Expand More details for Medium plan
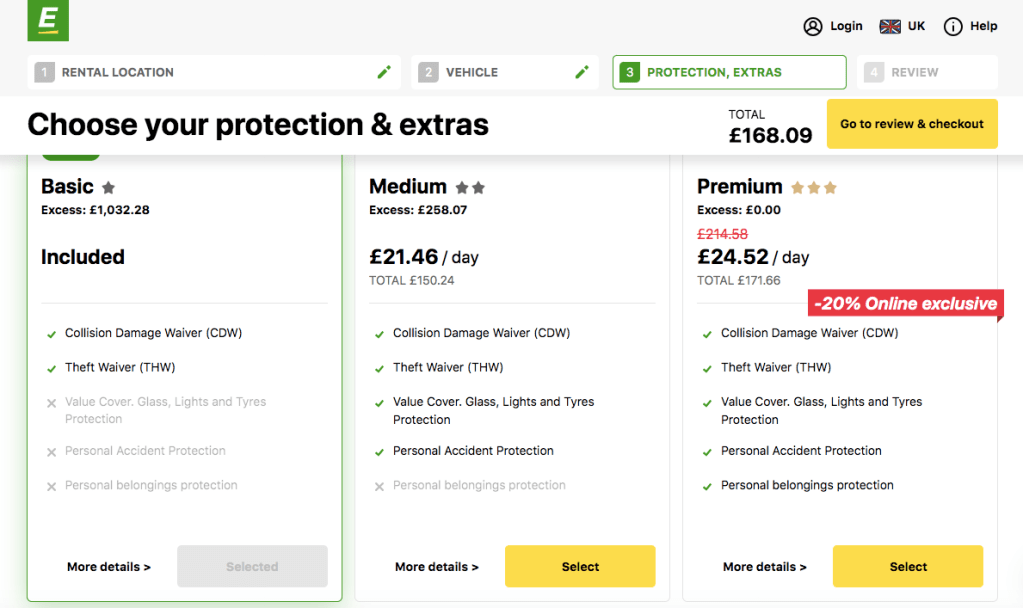Viewport: 1023px width, 608px height. [x=437, y=567]
